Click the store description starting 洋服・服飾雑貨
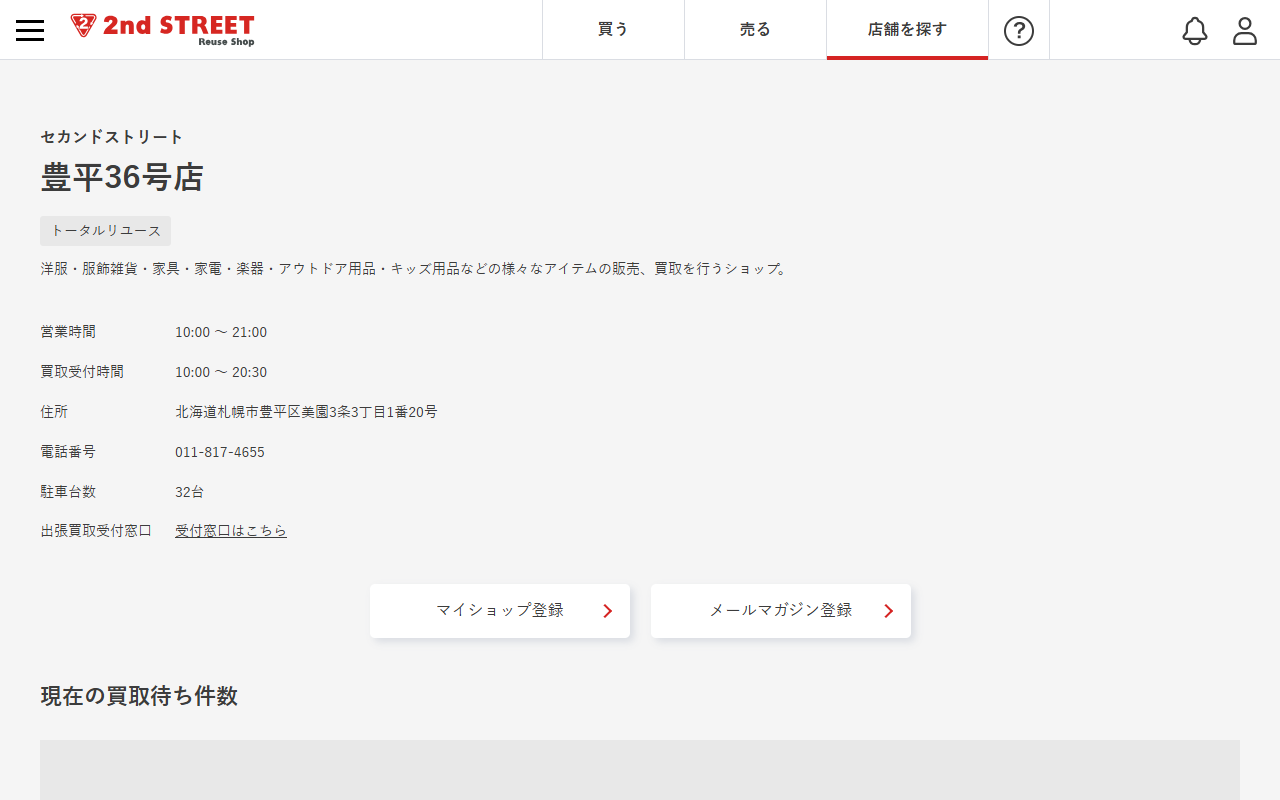 (415, 269)
